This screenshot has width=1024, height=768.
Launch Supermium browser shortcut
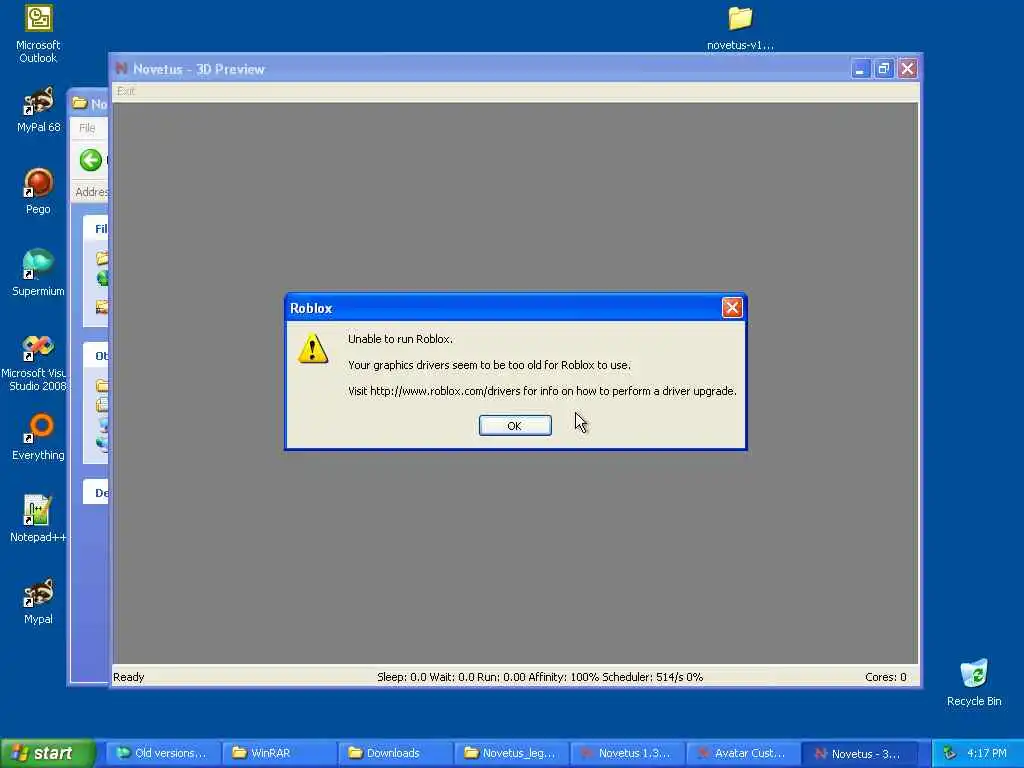(x=38, y=273)
